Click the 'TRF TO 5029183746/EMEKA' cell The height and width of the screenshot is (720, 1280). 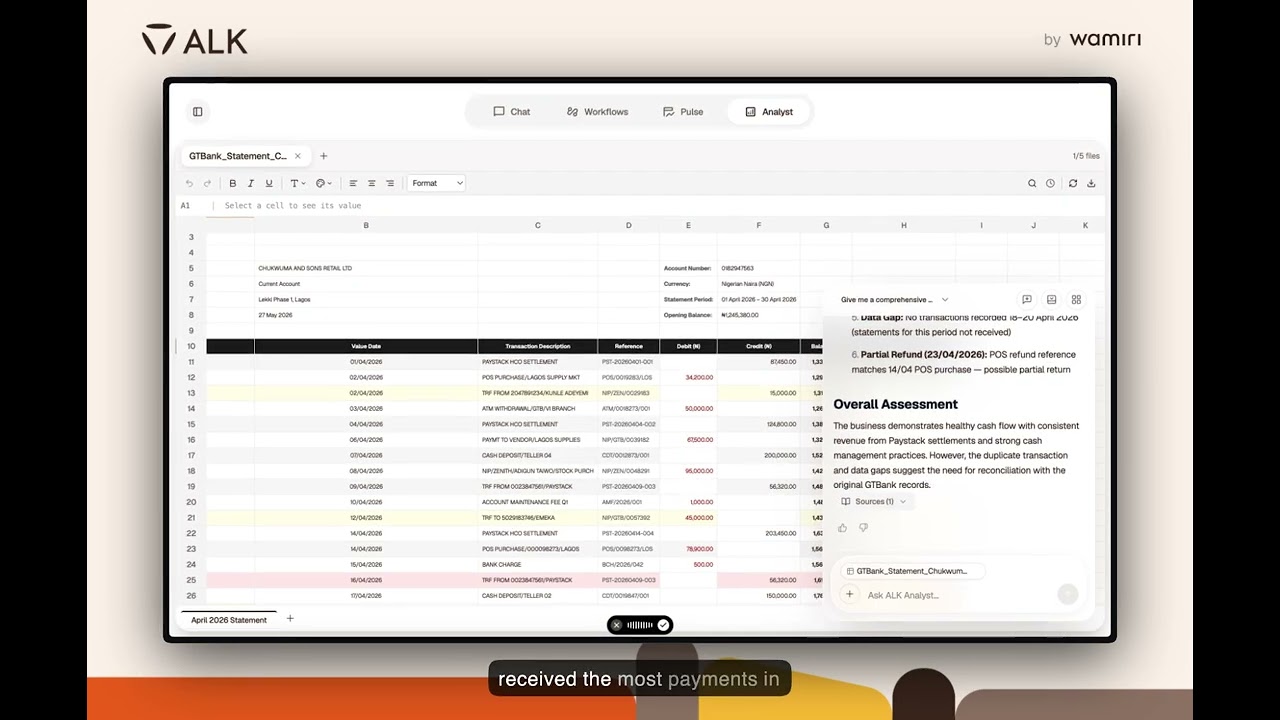(x=538, y=518)
